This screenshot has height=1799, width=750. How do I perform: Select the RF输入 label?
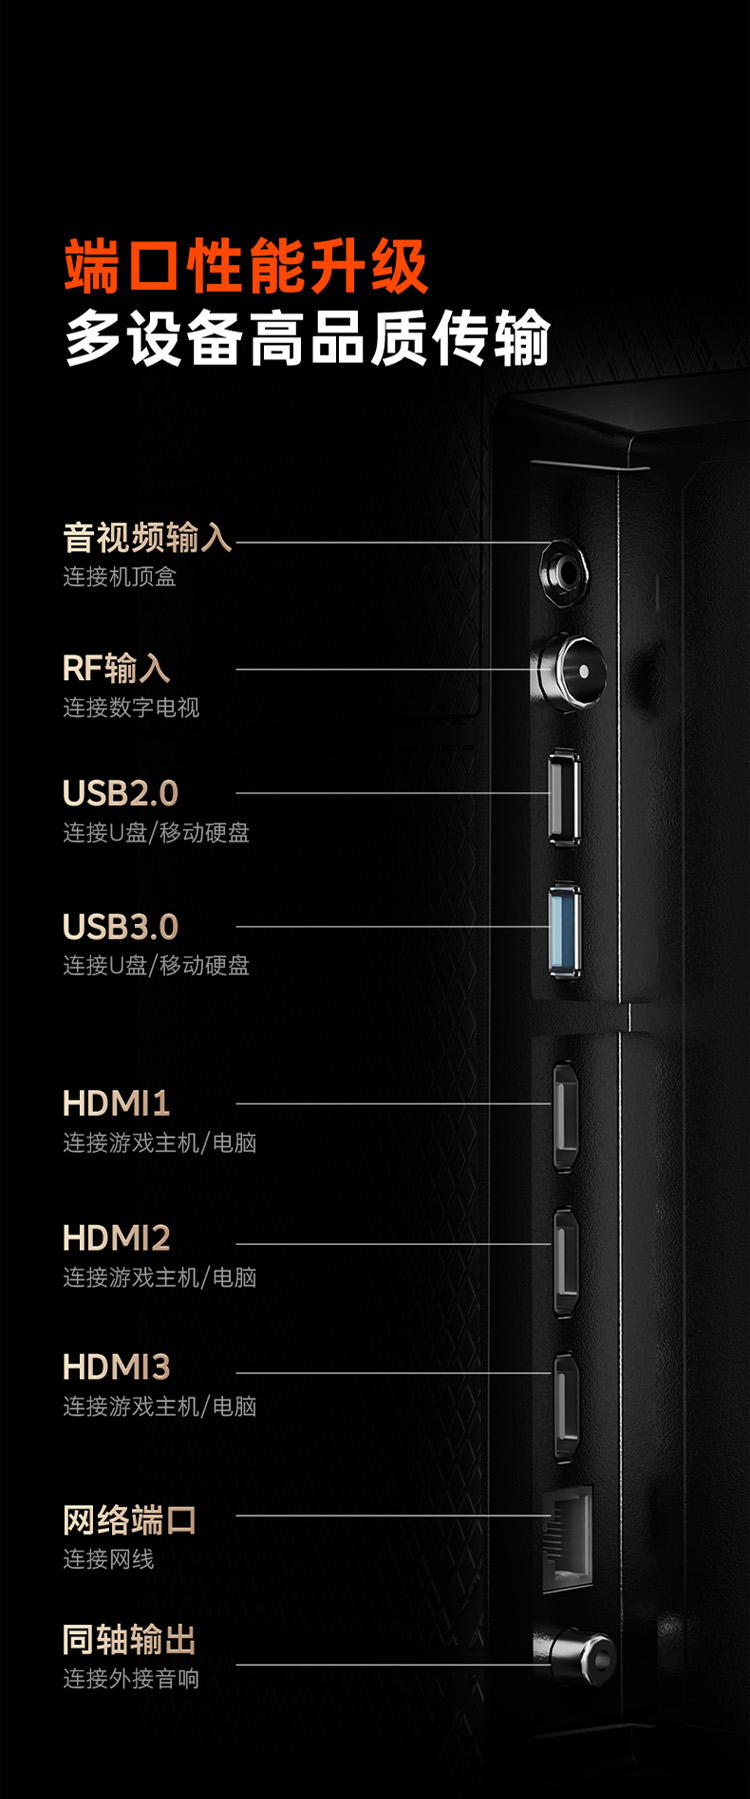[116, 668]
